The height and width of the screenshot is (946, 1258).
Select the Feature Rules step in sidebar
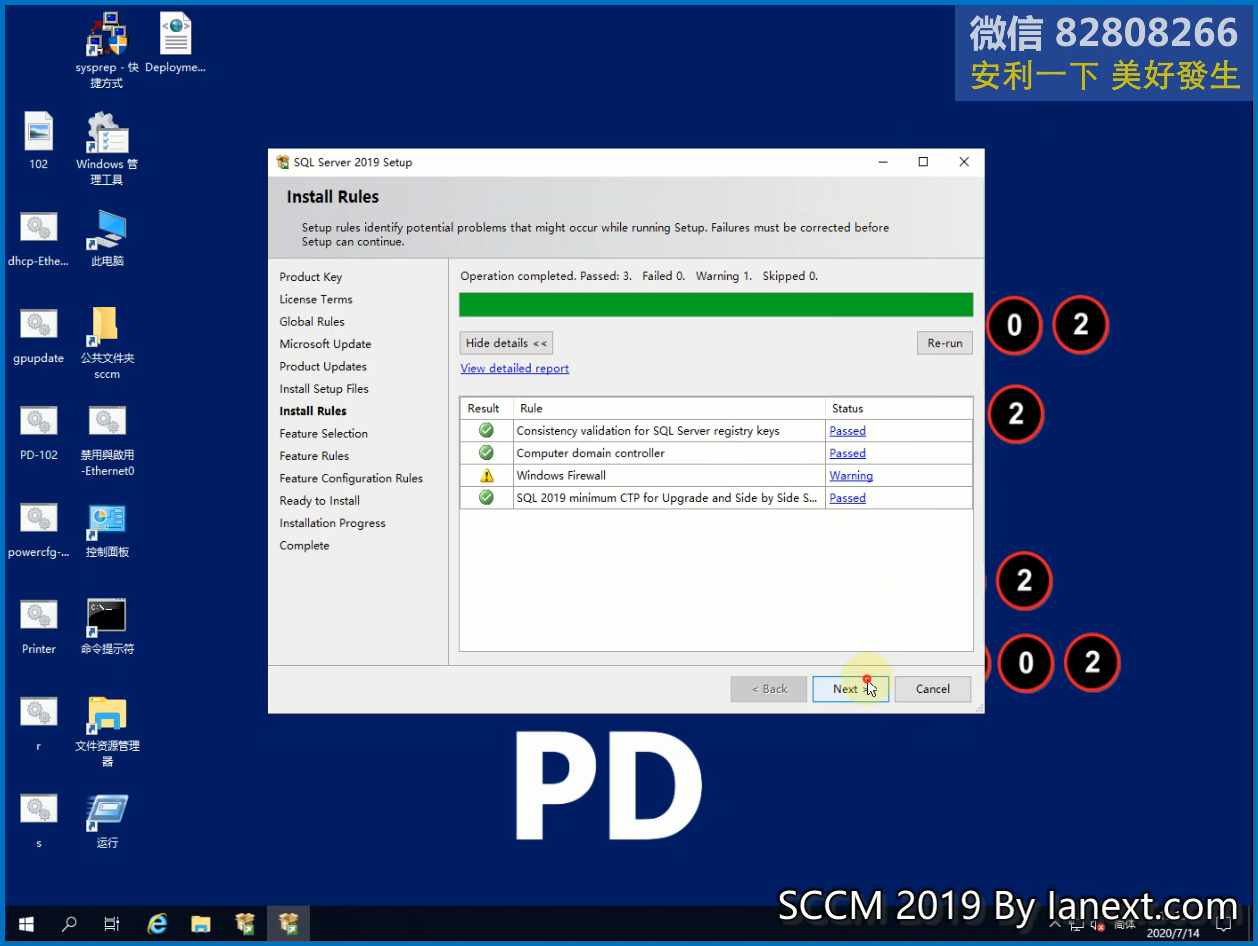click(x=314, y=456)
